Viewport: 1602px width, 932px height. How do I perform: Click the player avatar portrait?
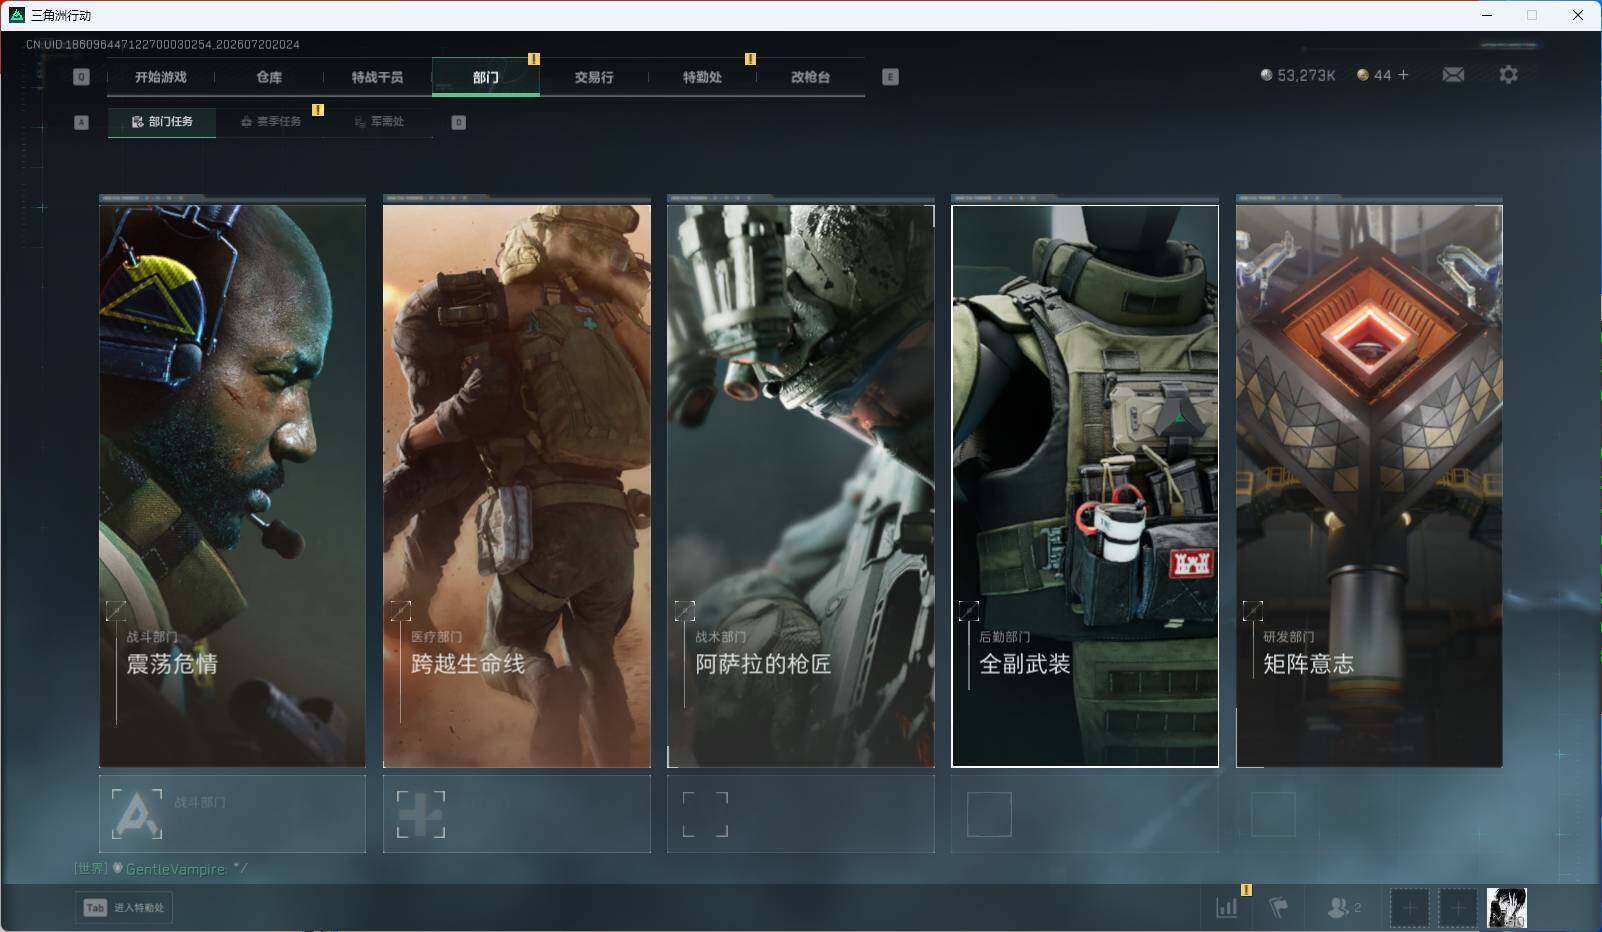point(1506,907)
